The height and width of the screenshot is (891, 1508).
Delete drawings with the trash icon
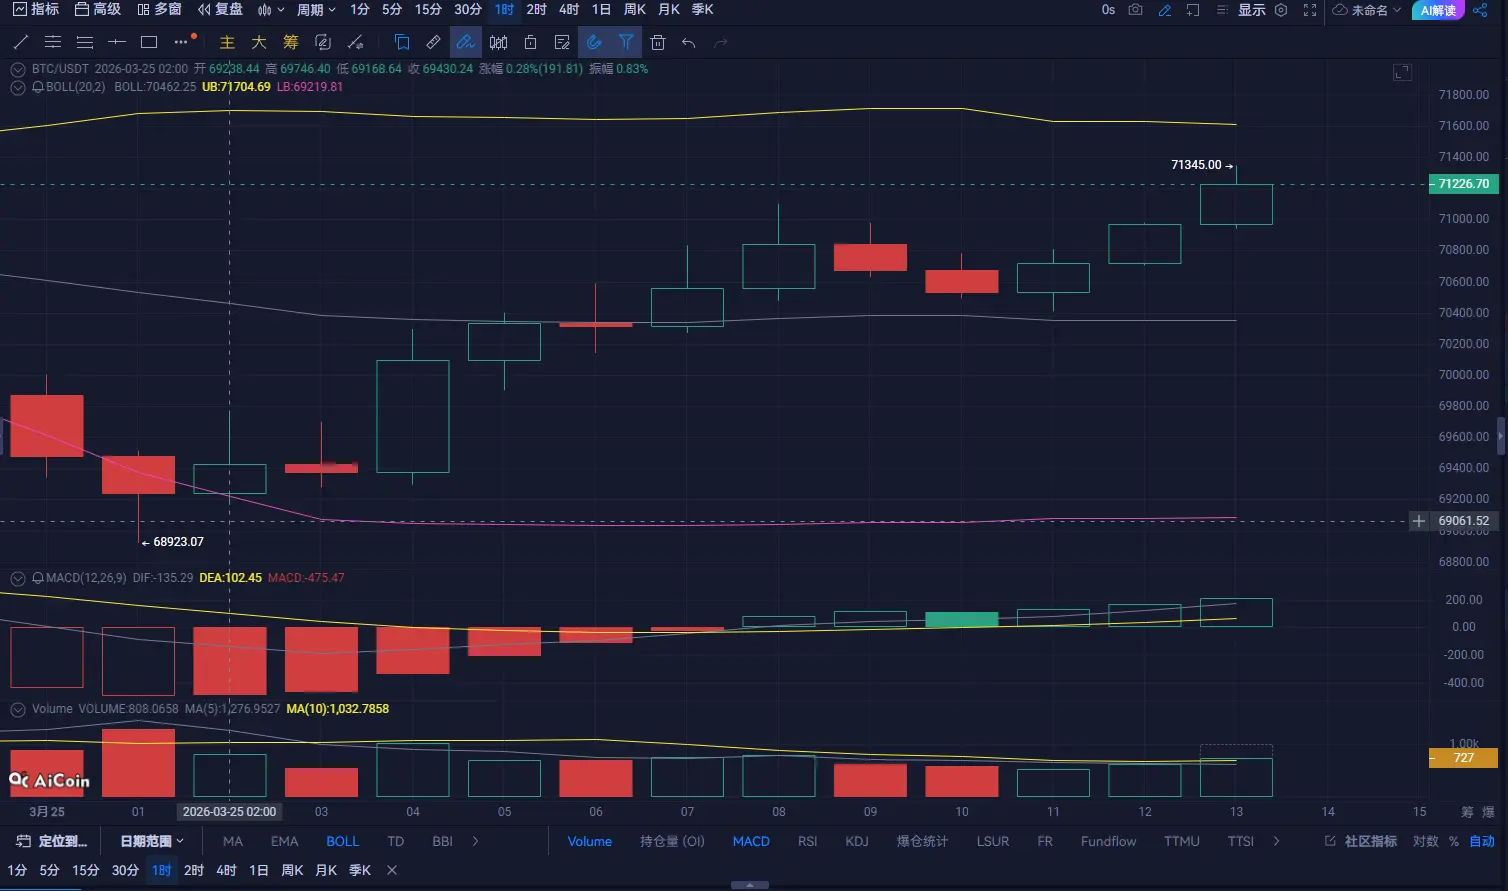657,42
